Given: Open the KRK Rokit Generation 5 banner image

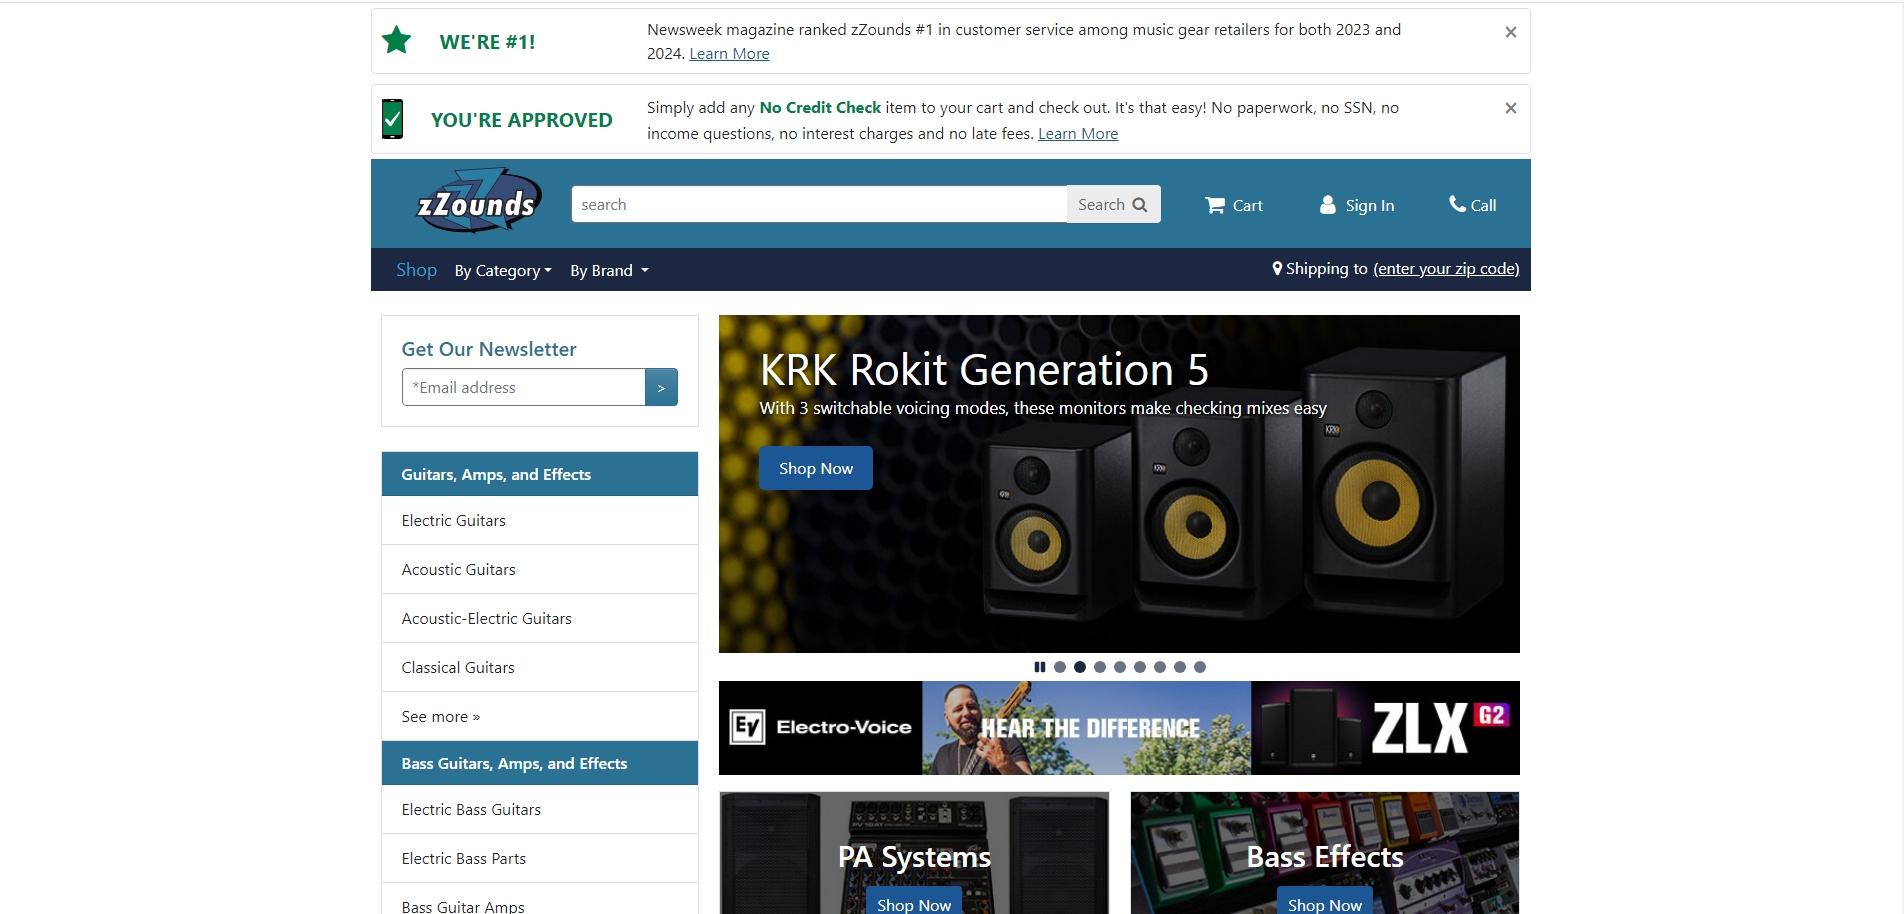Looking at the screenshot, I should point(1119,484).
